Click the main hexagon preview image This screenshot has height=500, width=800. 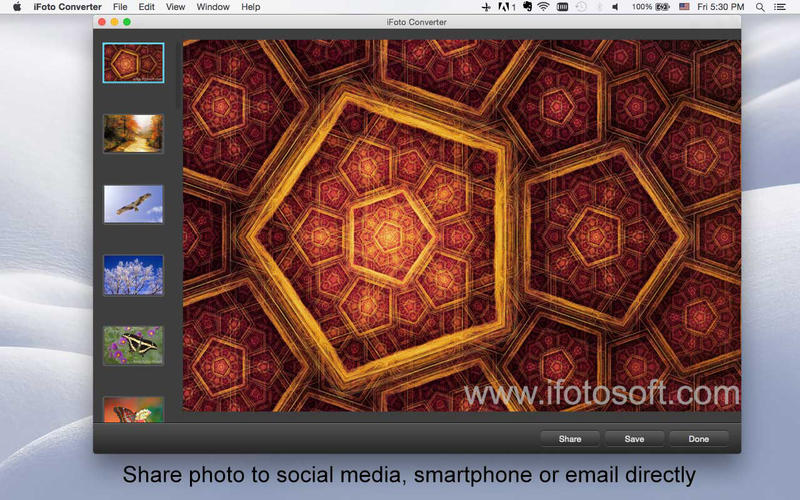462,226
